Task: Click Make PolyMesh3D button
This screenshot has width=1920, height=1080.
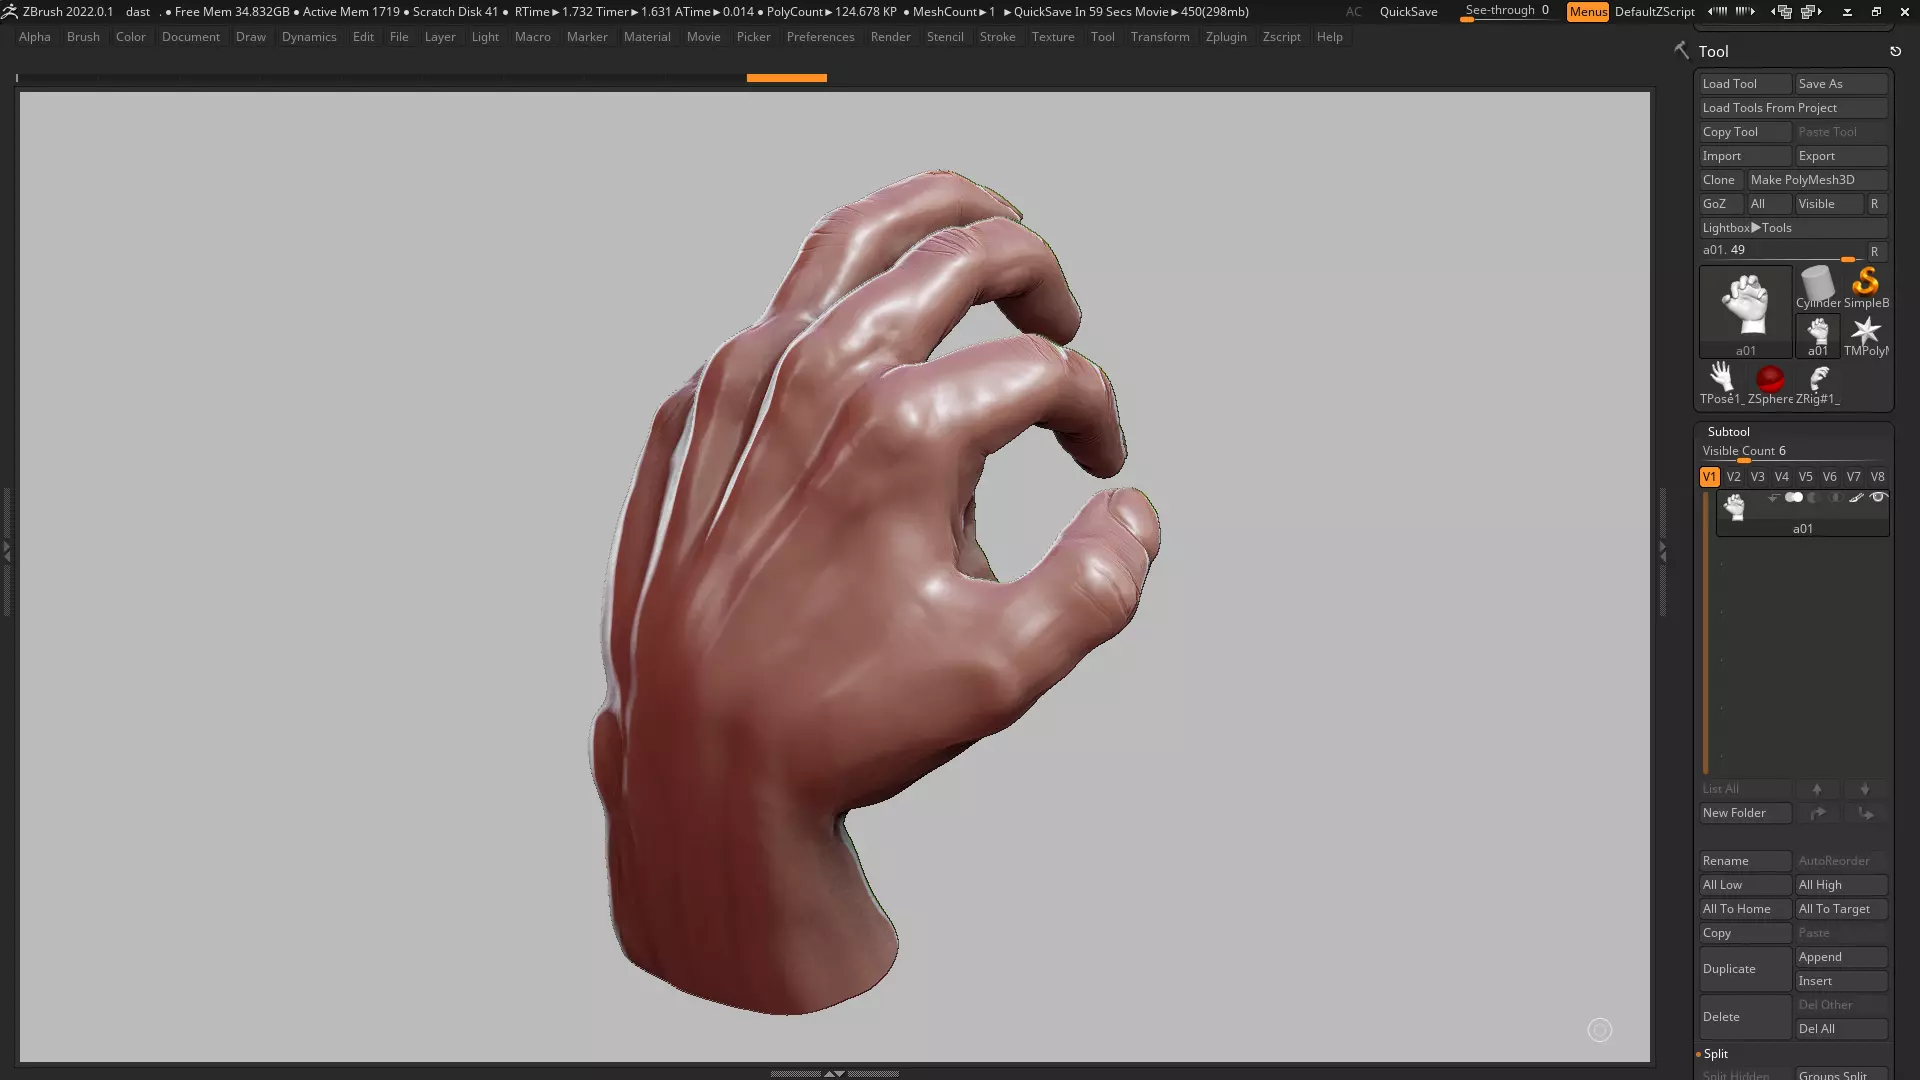Action: tap(1817, 180)
